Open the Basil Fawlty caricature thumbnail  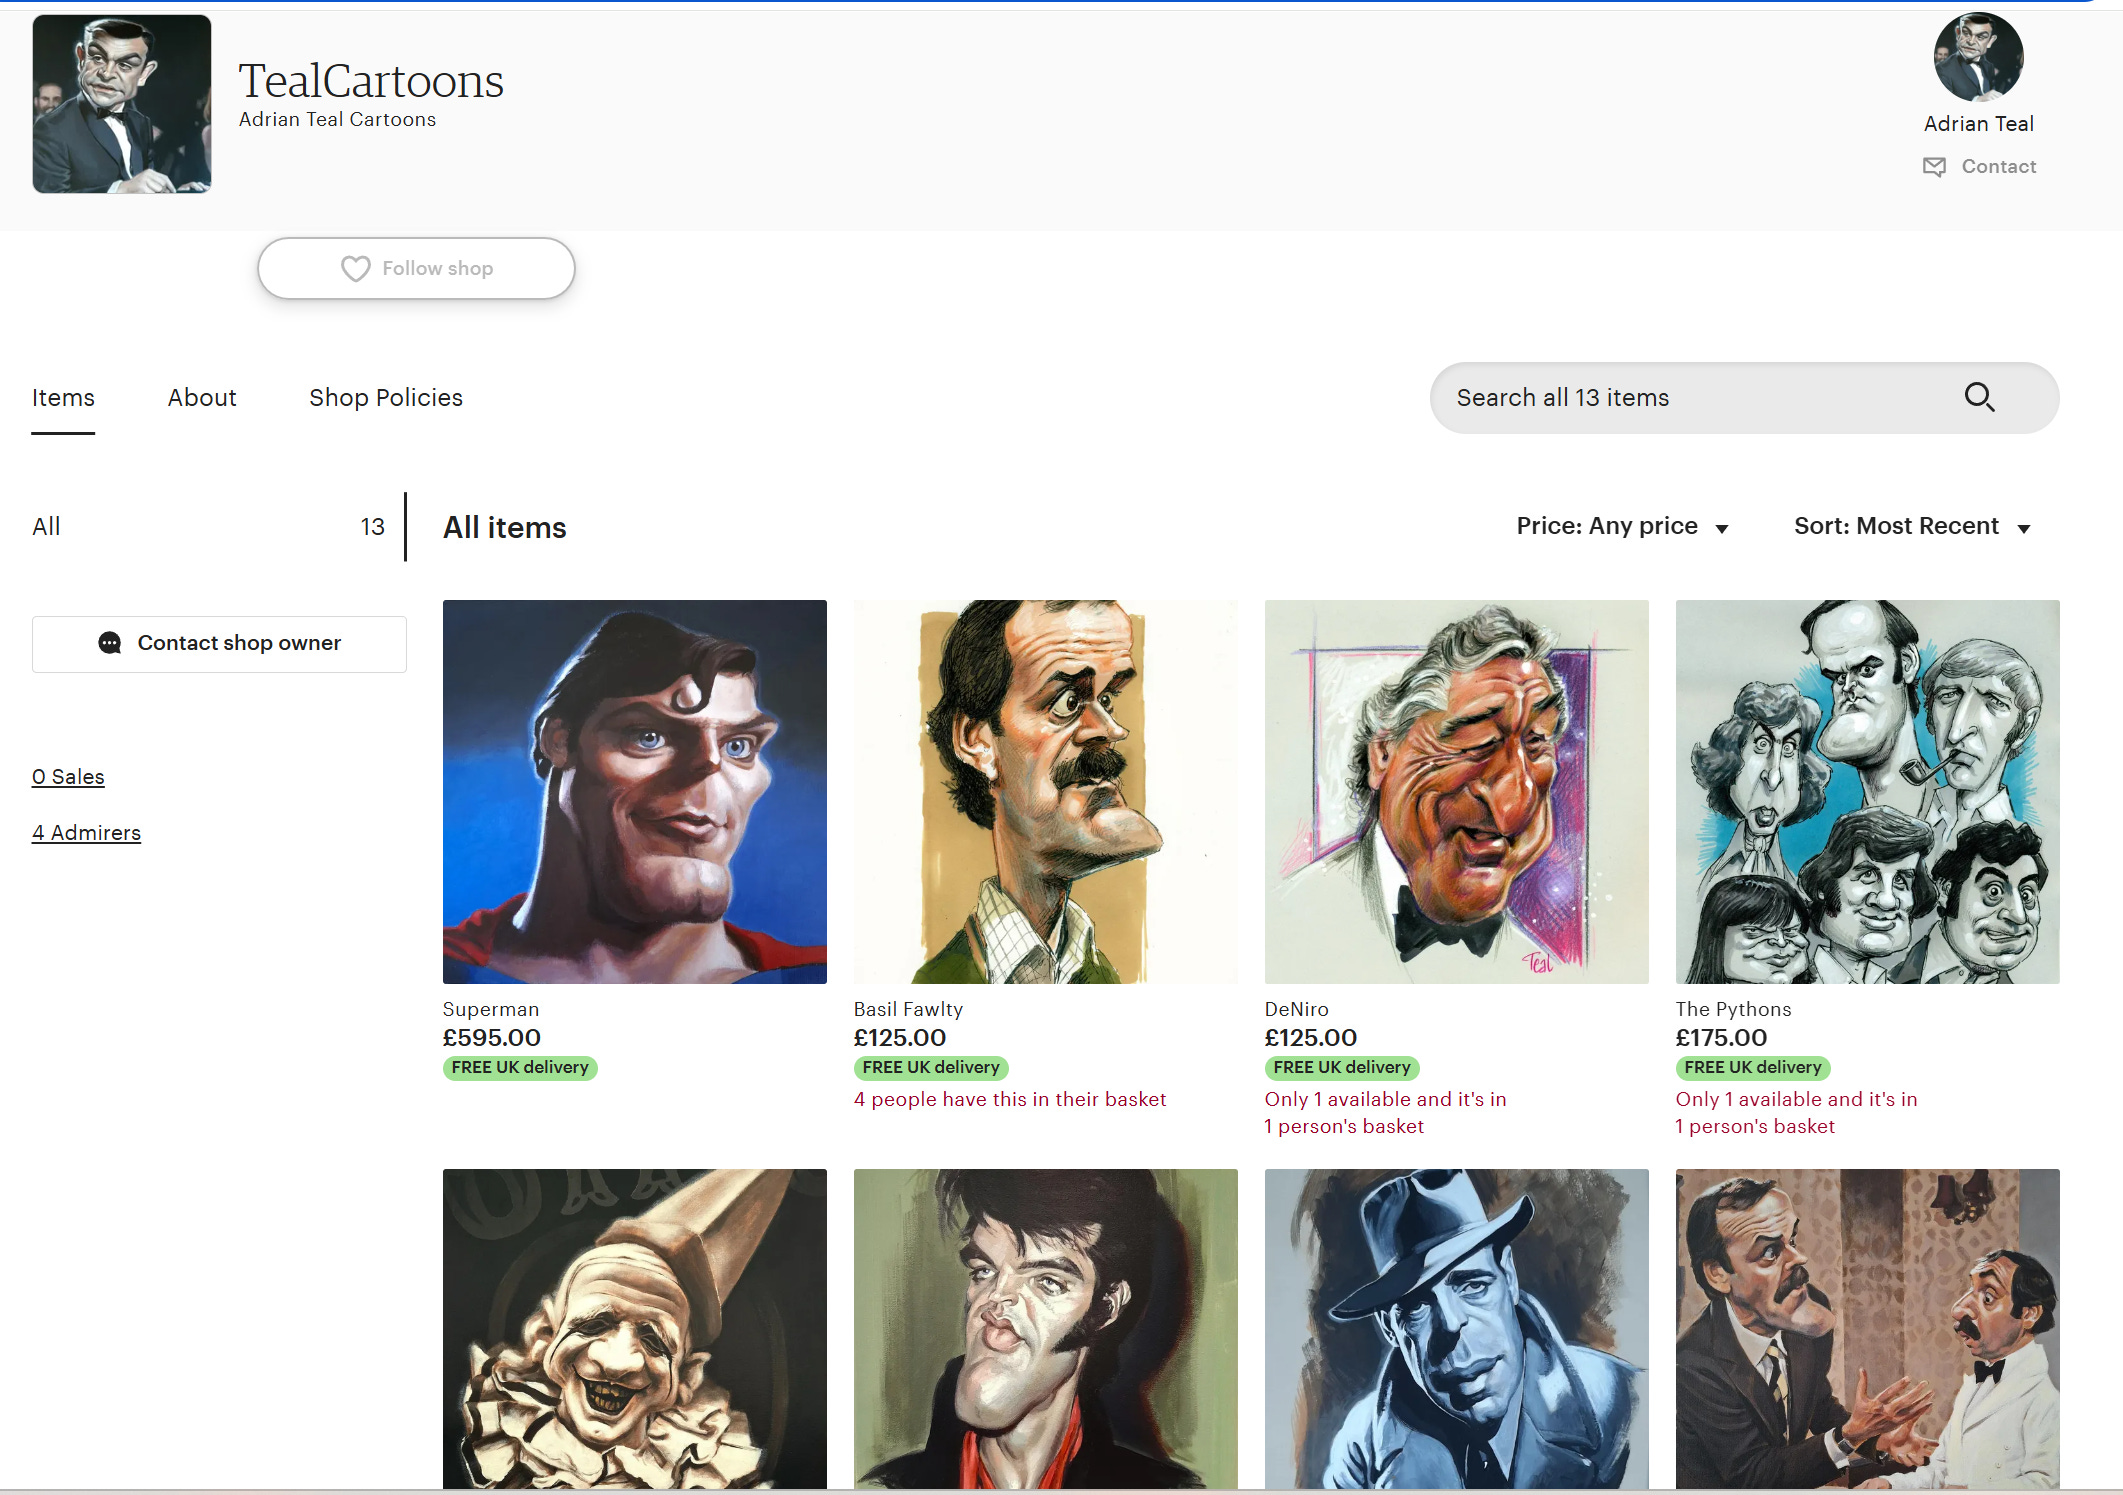click(x=1046, y=792)
